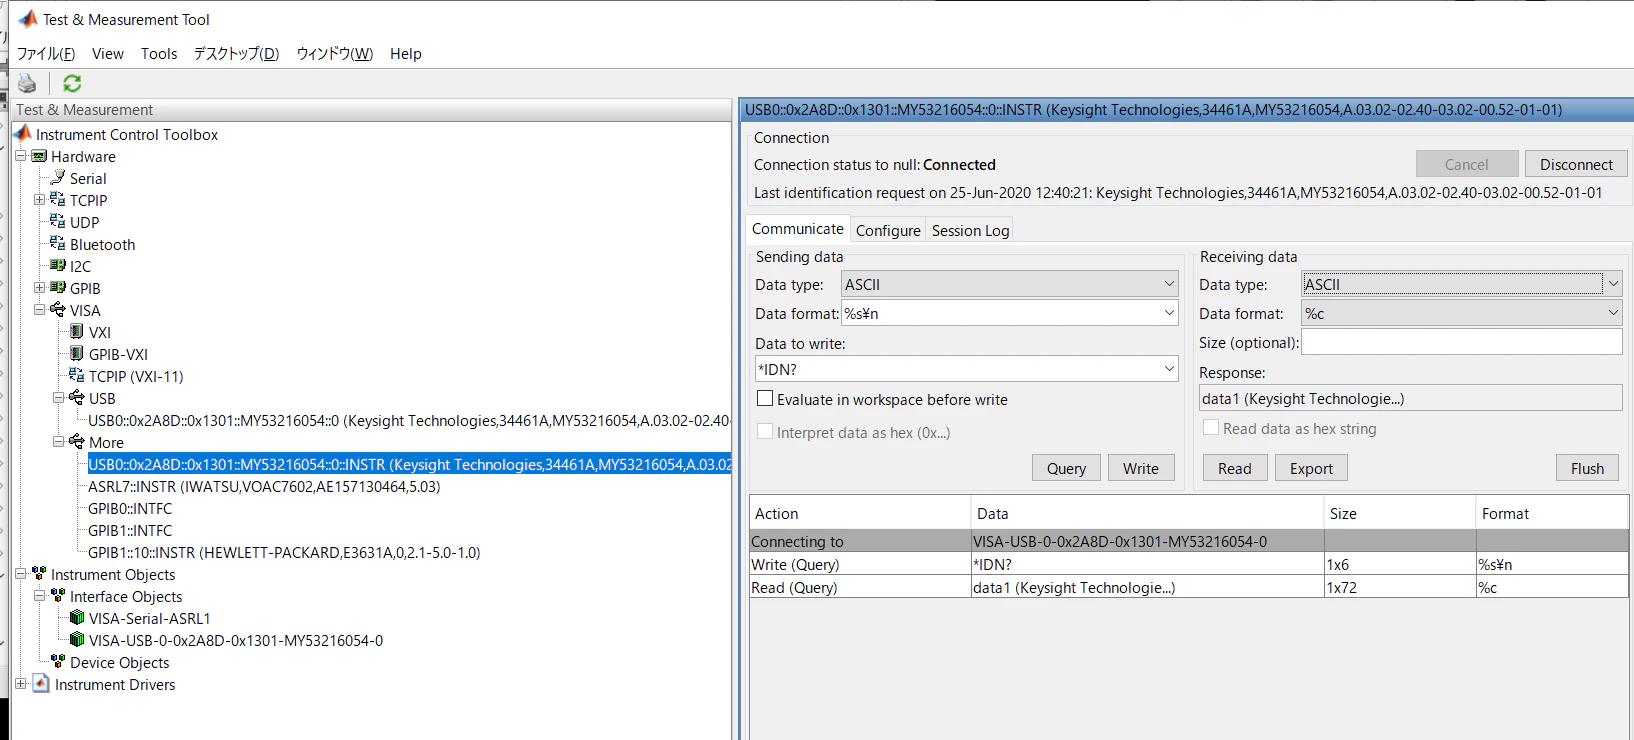Click the green refresh toolbar icon
The height and width of the screenshot is (740, 1634).
tap(72, 83)
